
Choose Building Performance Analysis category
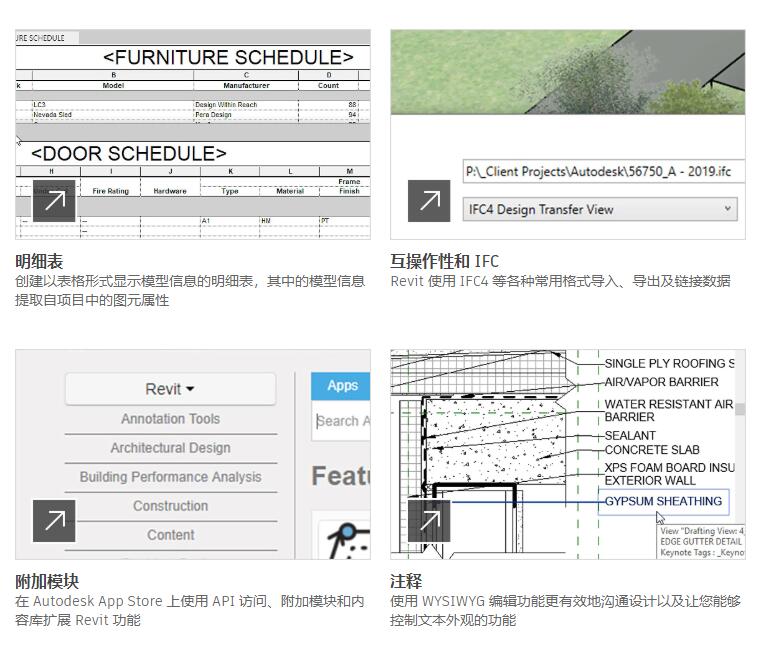pos(170,477)
